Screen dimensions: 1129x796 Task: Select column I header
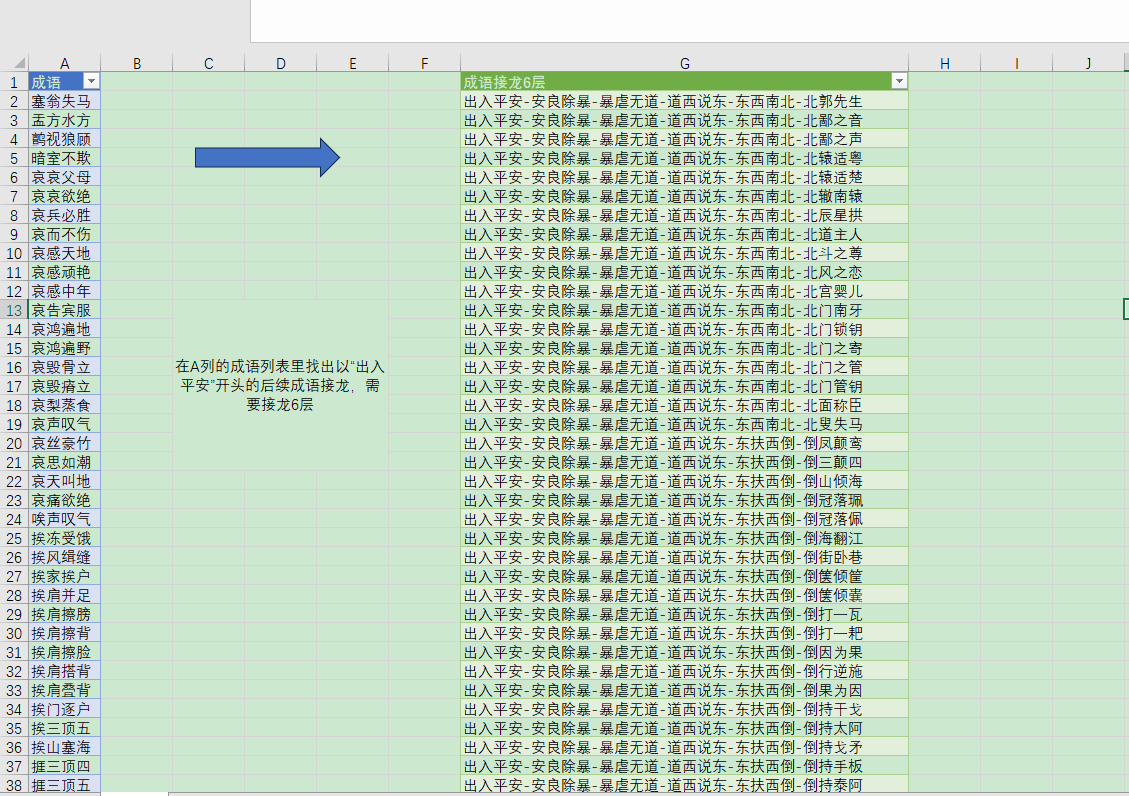(x=1016, y=63)
